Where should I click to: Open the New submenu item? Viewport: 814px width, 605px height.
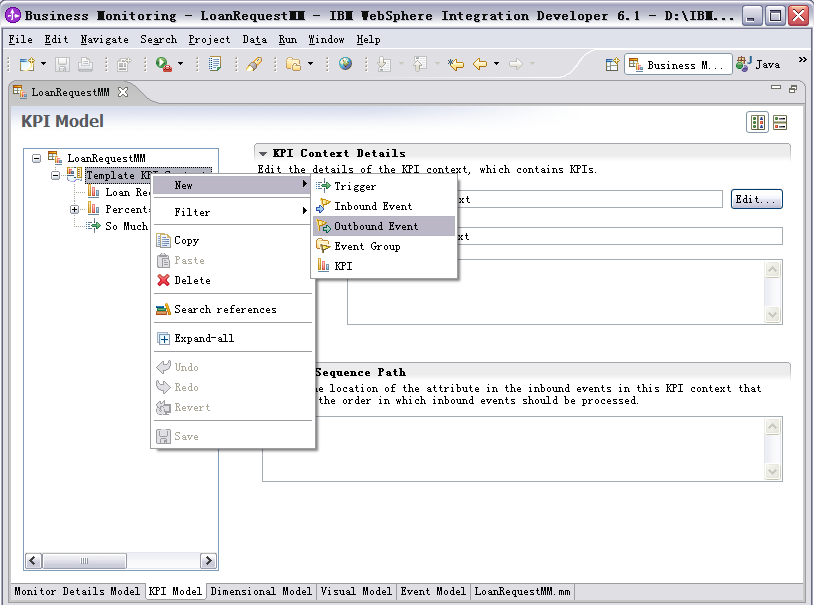tap(232, 185)
